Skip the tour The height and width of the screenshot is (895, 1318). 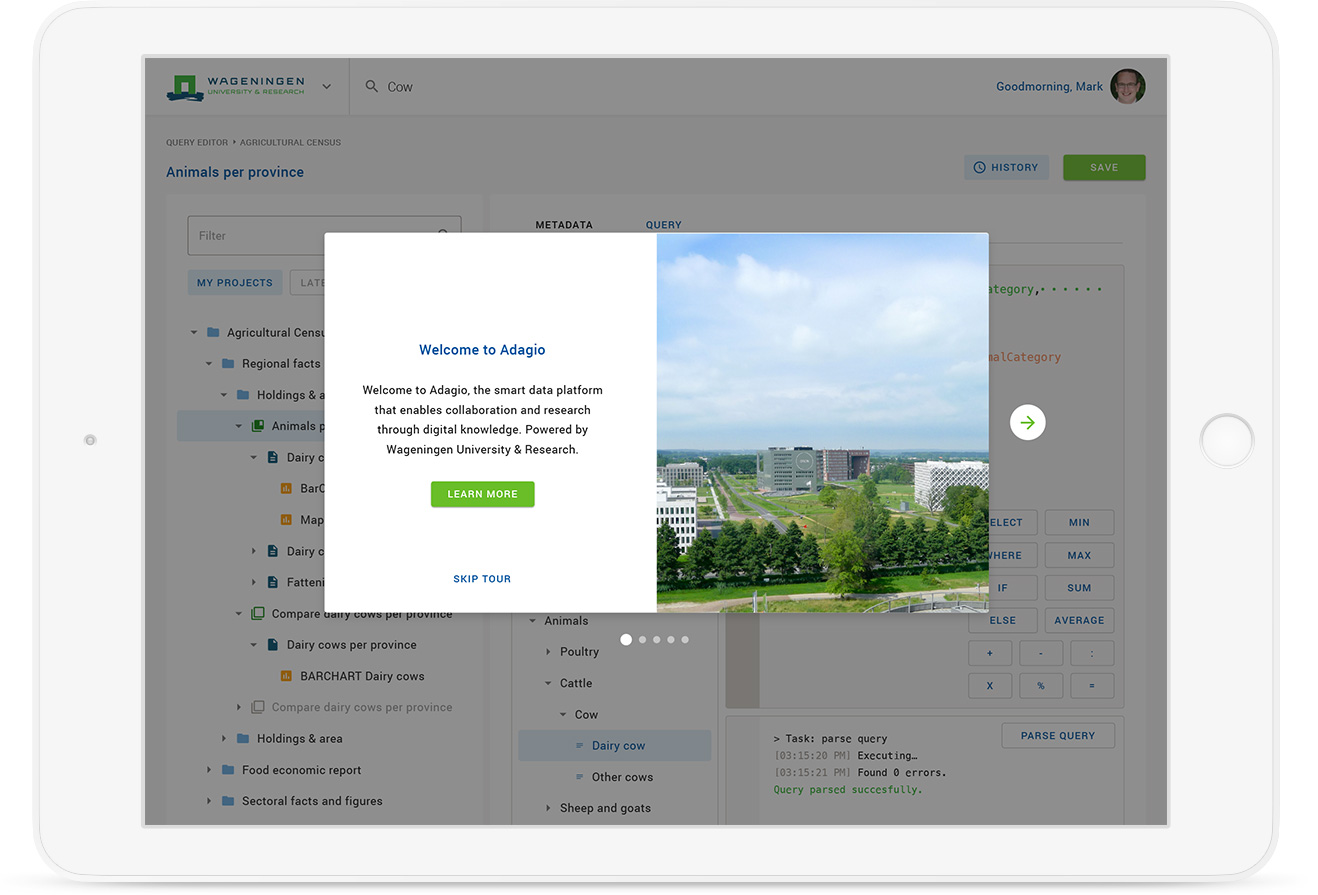(482, 579)
